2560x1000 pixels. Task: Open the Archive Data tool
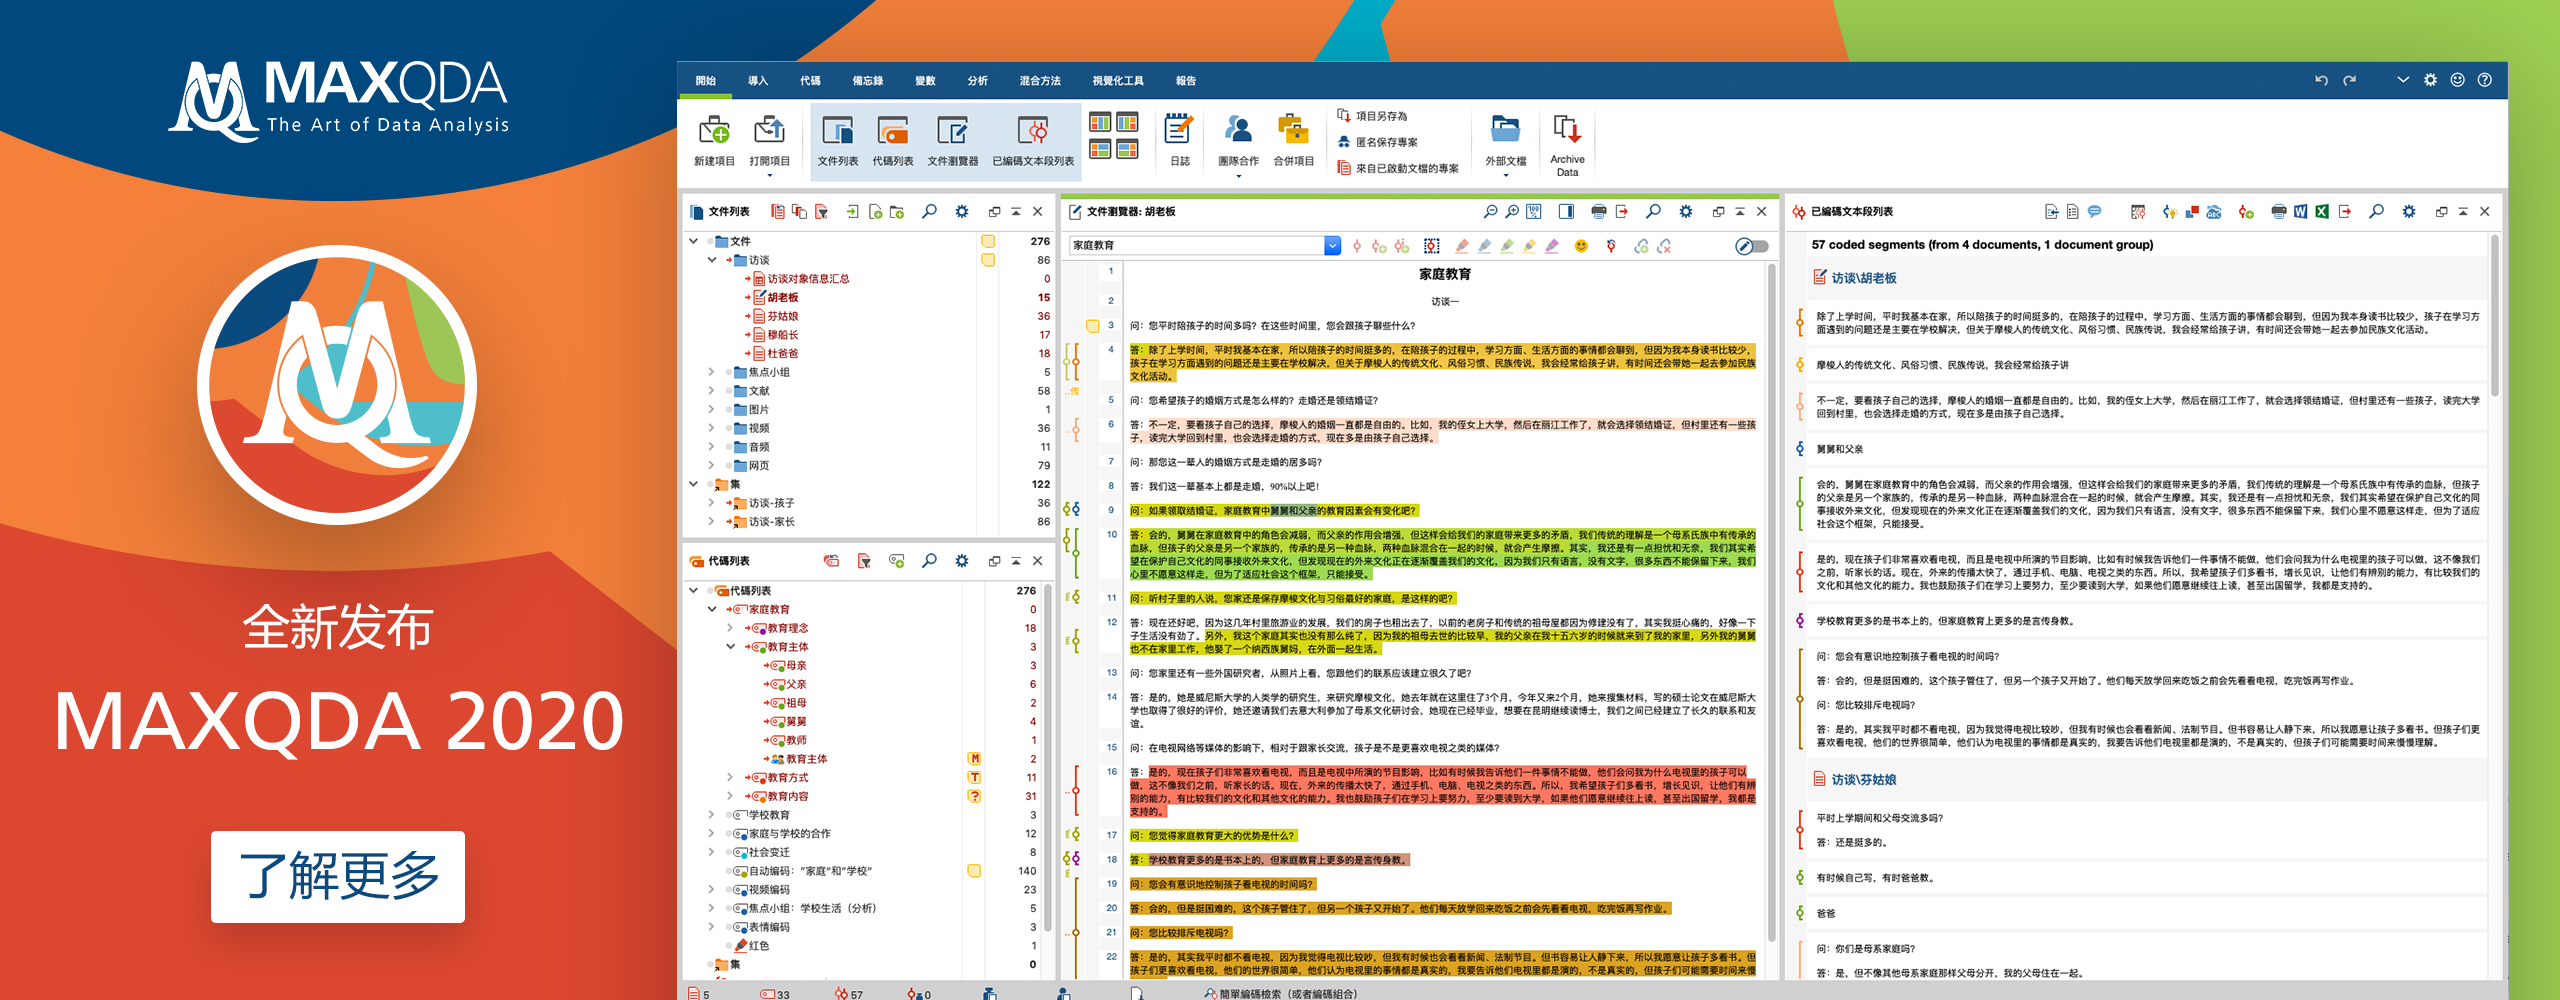pyautogui.click(x=1567, y=146)
